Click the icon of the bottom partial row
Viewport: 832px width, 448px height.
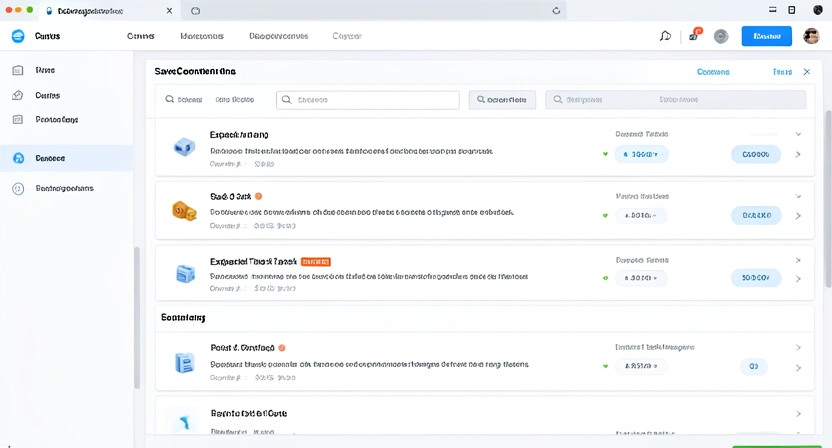pos(185,423)
